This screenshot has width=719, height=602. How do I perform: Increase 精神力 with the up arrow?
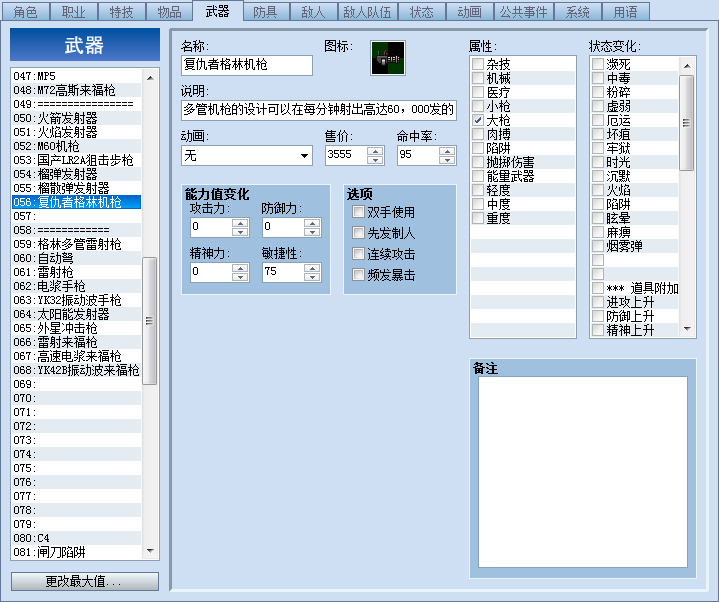tap(240, 268)
